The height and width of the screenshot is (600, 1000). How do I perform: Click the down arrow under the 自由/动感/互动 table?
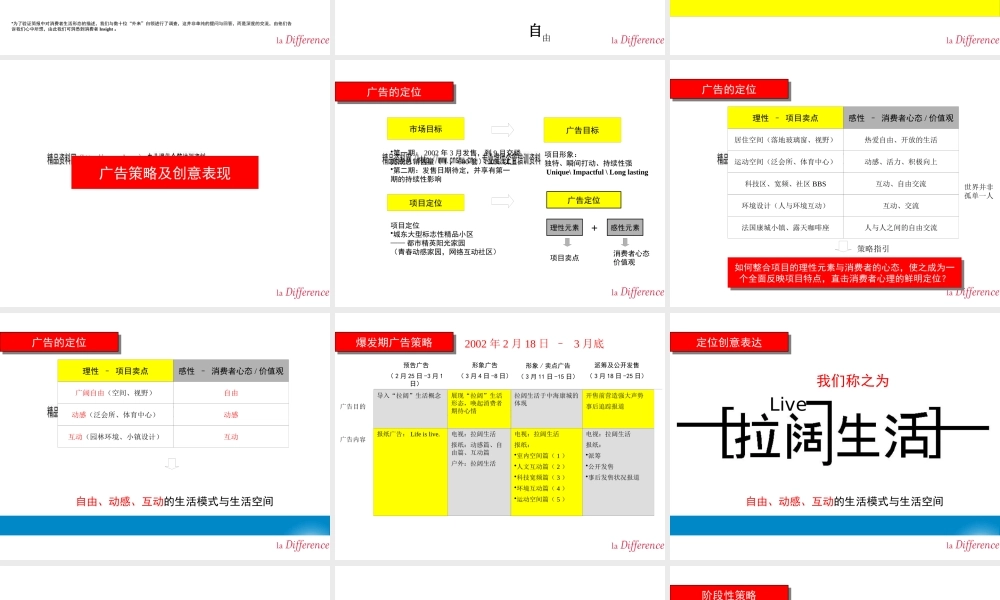(x=172, y=464)
